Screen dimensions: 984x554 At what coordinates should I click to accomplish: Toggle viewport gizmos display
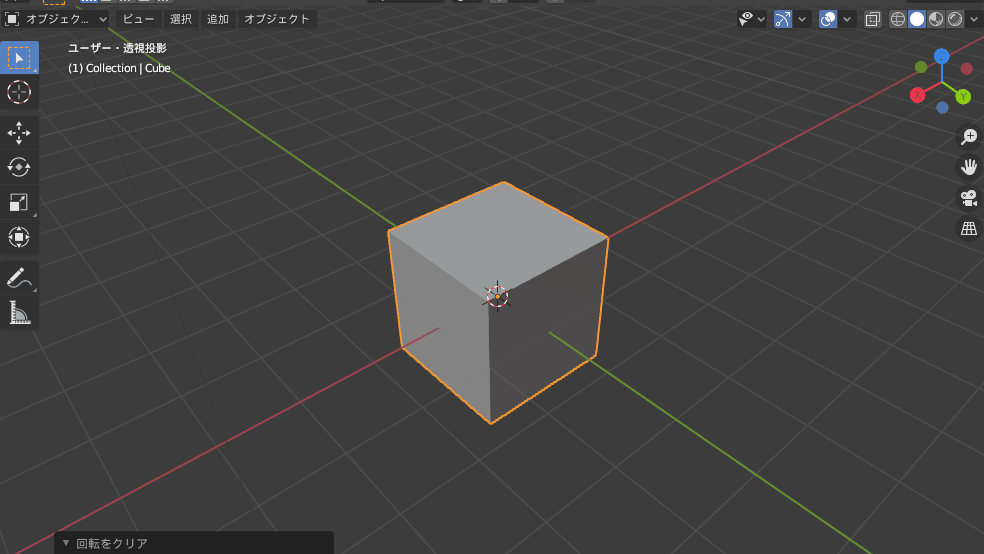783,19
